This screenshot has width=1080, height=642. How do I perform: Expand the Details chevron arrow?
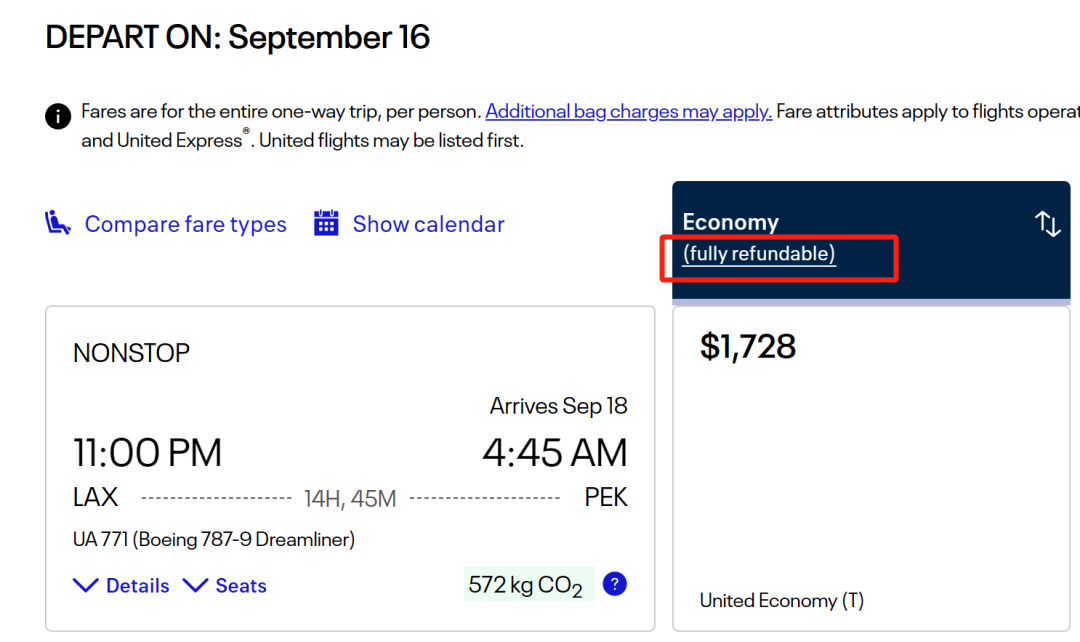(86, 585)
